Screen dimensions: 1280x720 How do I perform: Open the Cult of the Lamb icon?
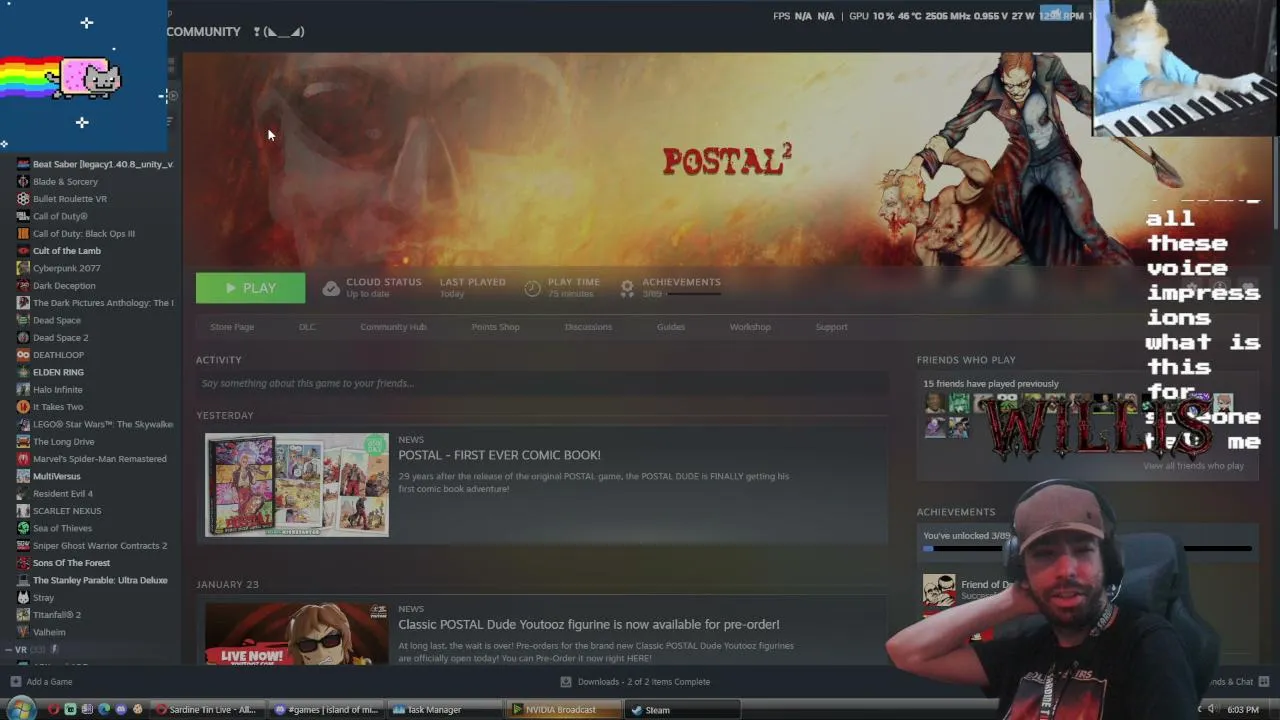point(23,250)
